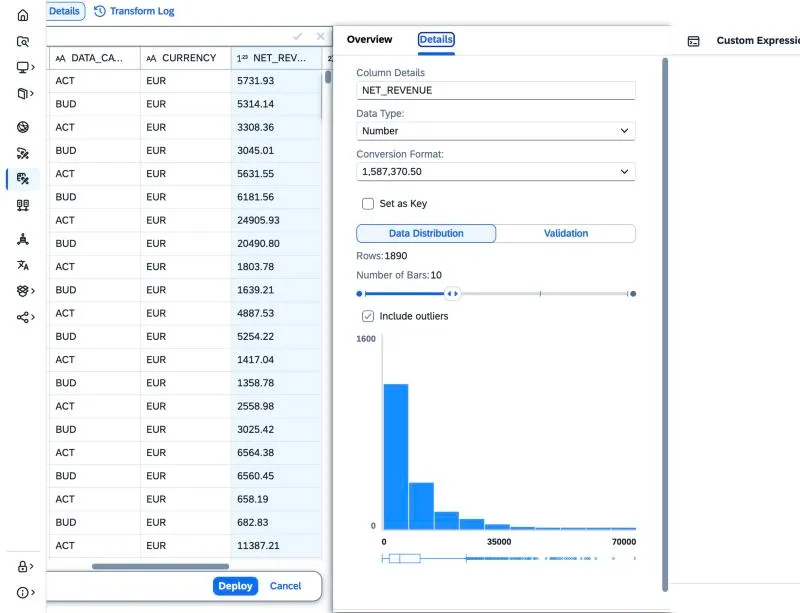The height and width of the screenshot is (613, 800).
Task: Select the NET_REV... column header
Action: (x=276, y=58)
